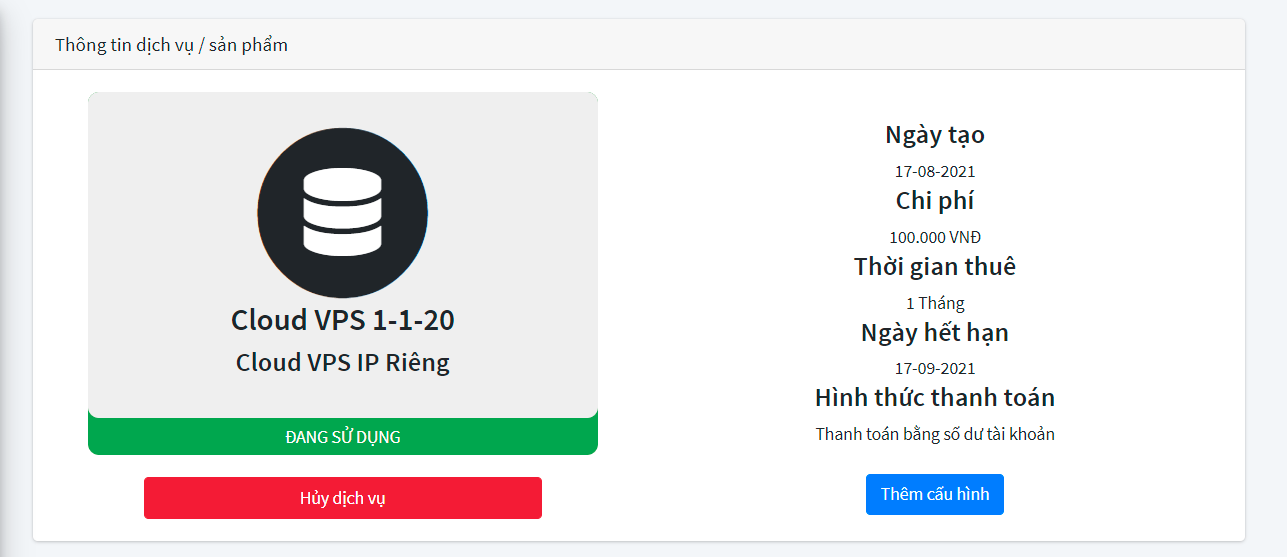Click the Thông tin dịch vụ / sản phẩm header

tap(171, 45)
